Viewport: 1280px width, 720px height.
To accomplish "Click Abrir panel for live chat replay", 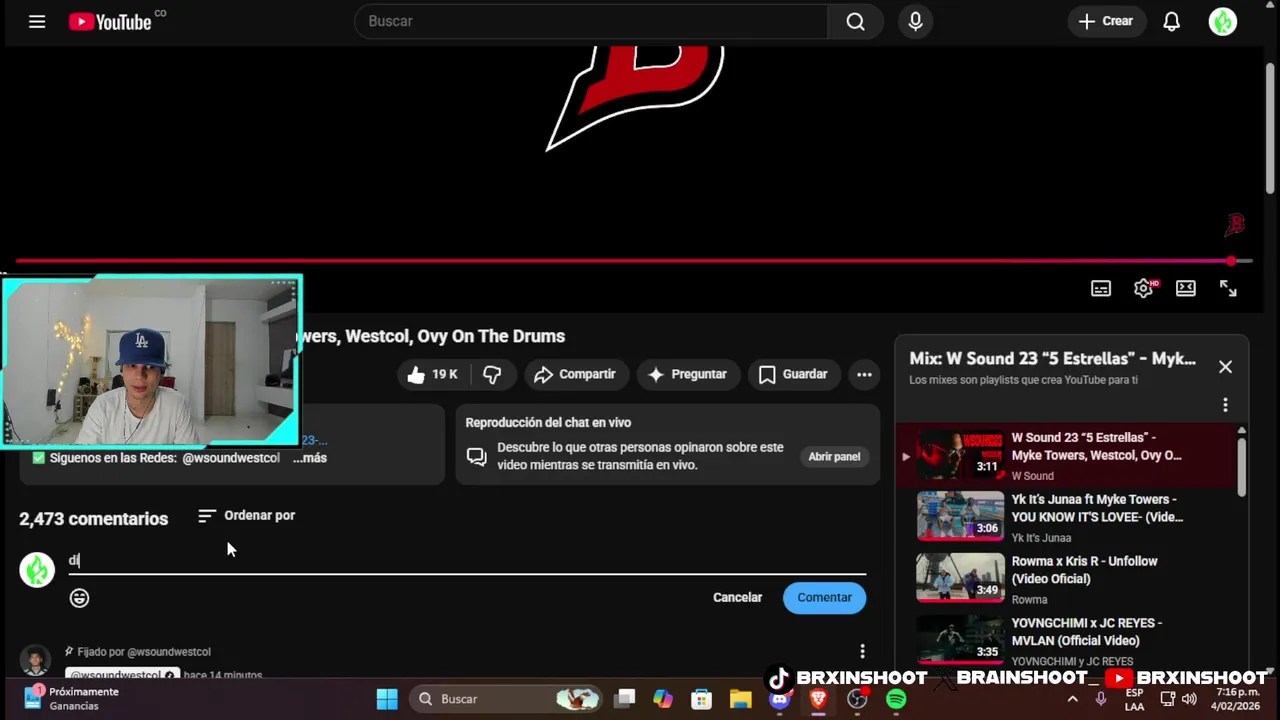I will [834, 456].
